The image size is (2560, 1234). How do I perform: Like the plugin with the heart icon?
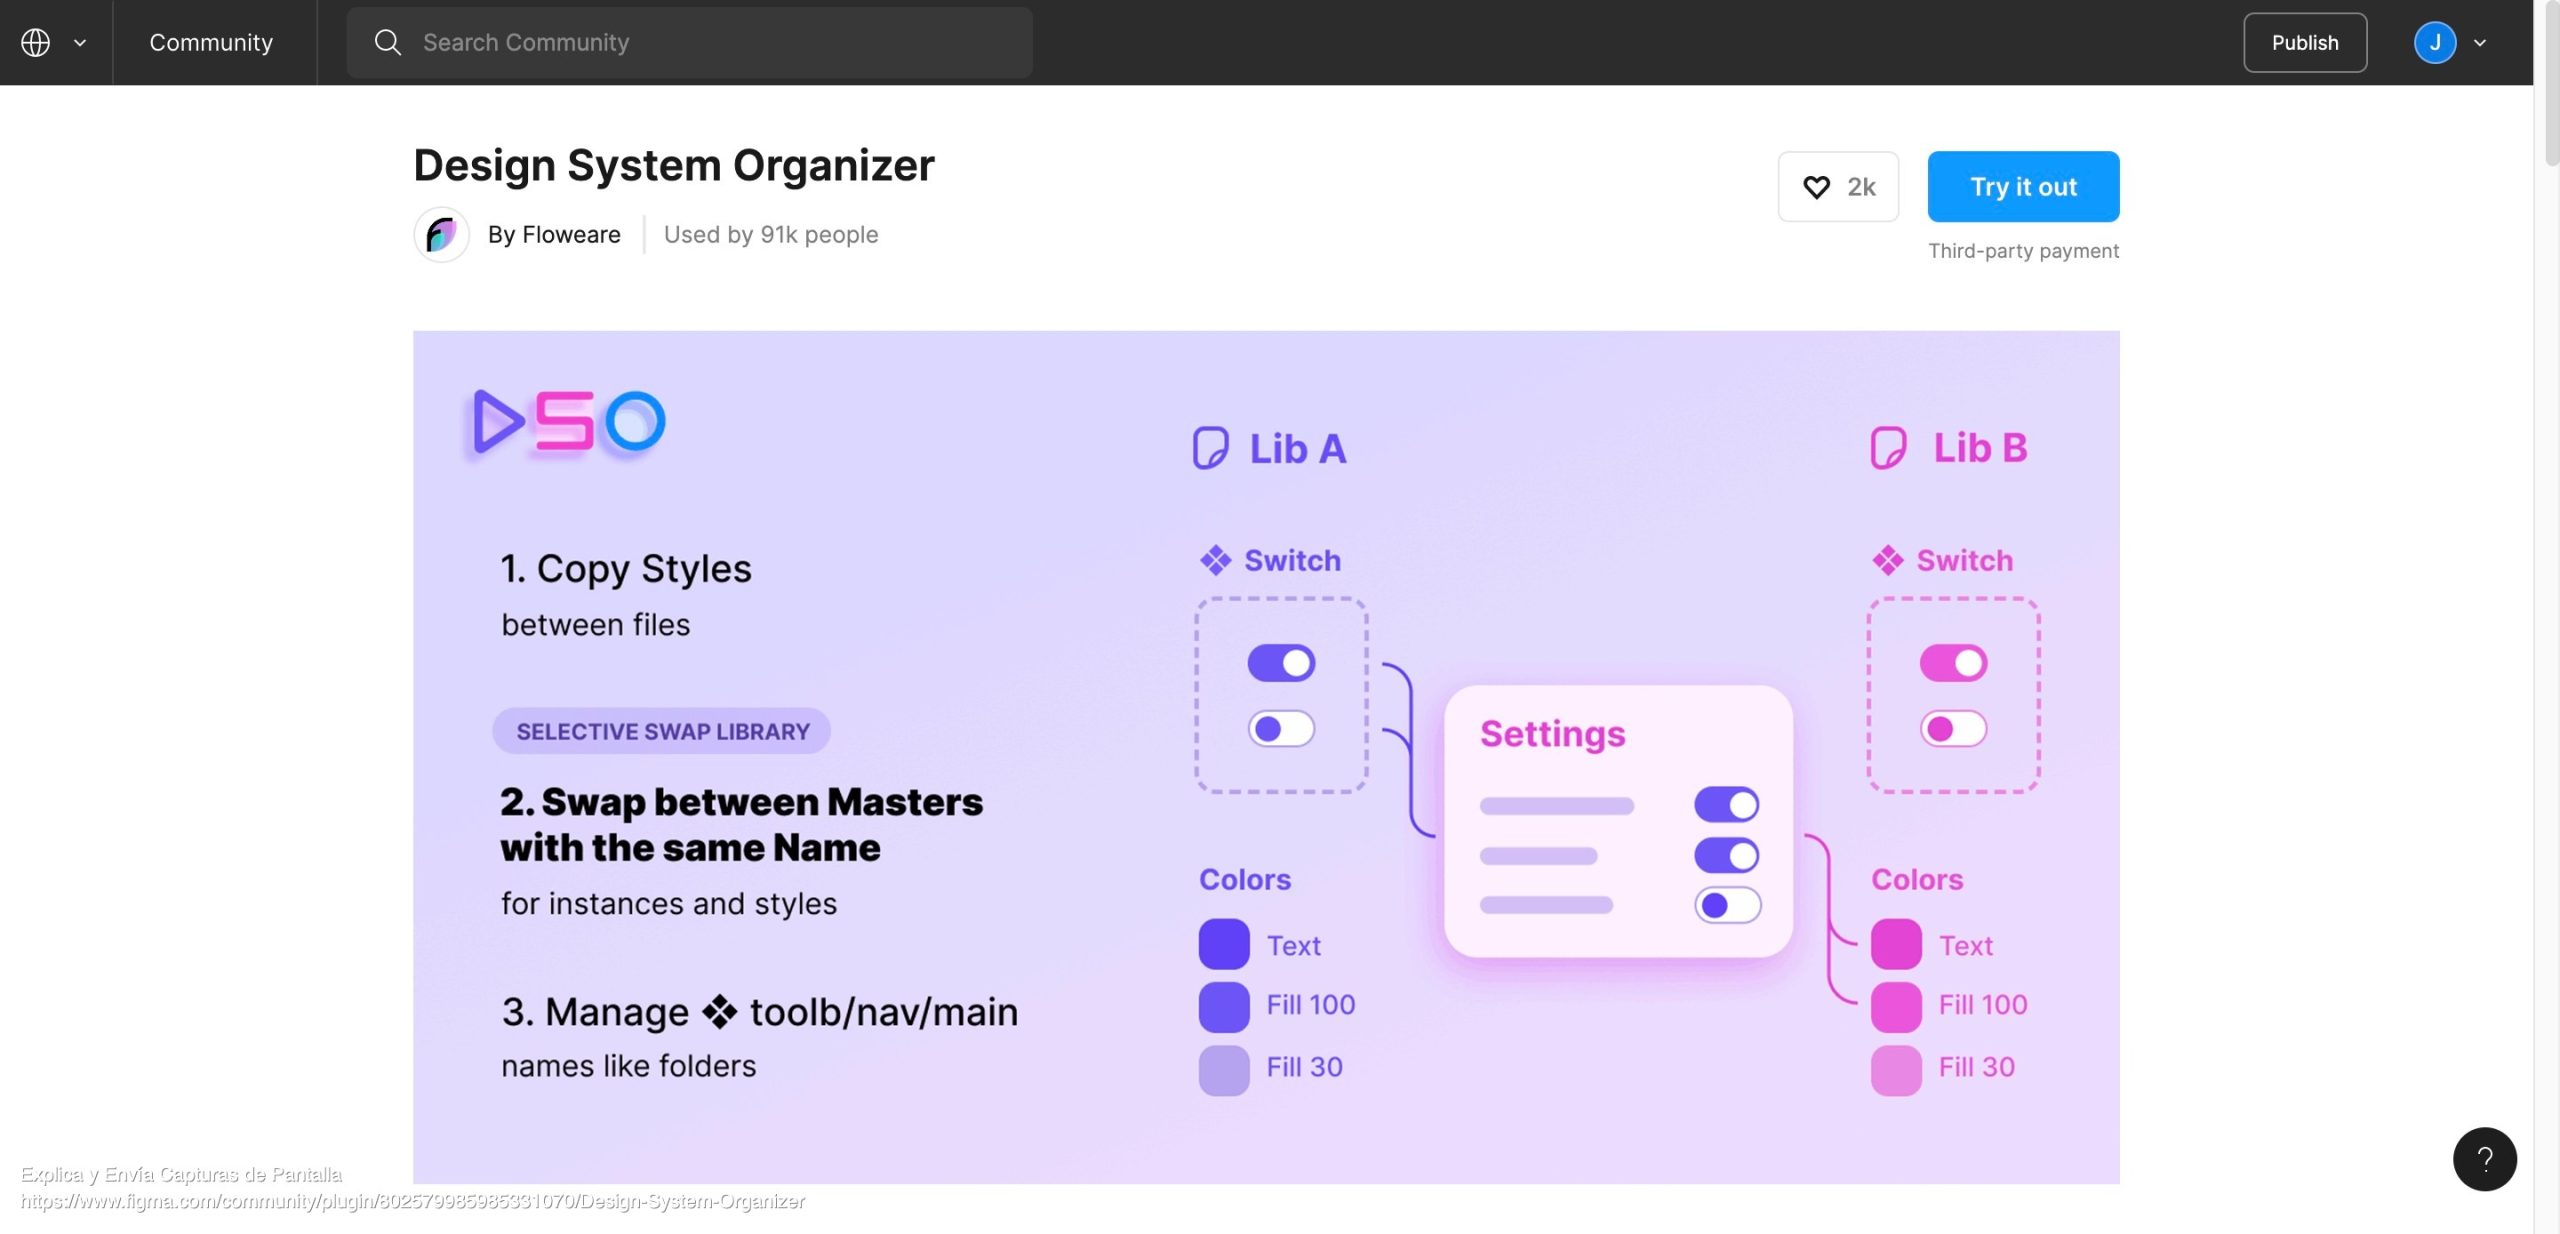(x=1816, y=187)
